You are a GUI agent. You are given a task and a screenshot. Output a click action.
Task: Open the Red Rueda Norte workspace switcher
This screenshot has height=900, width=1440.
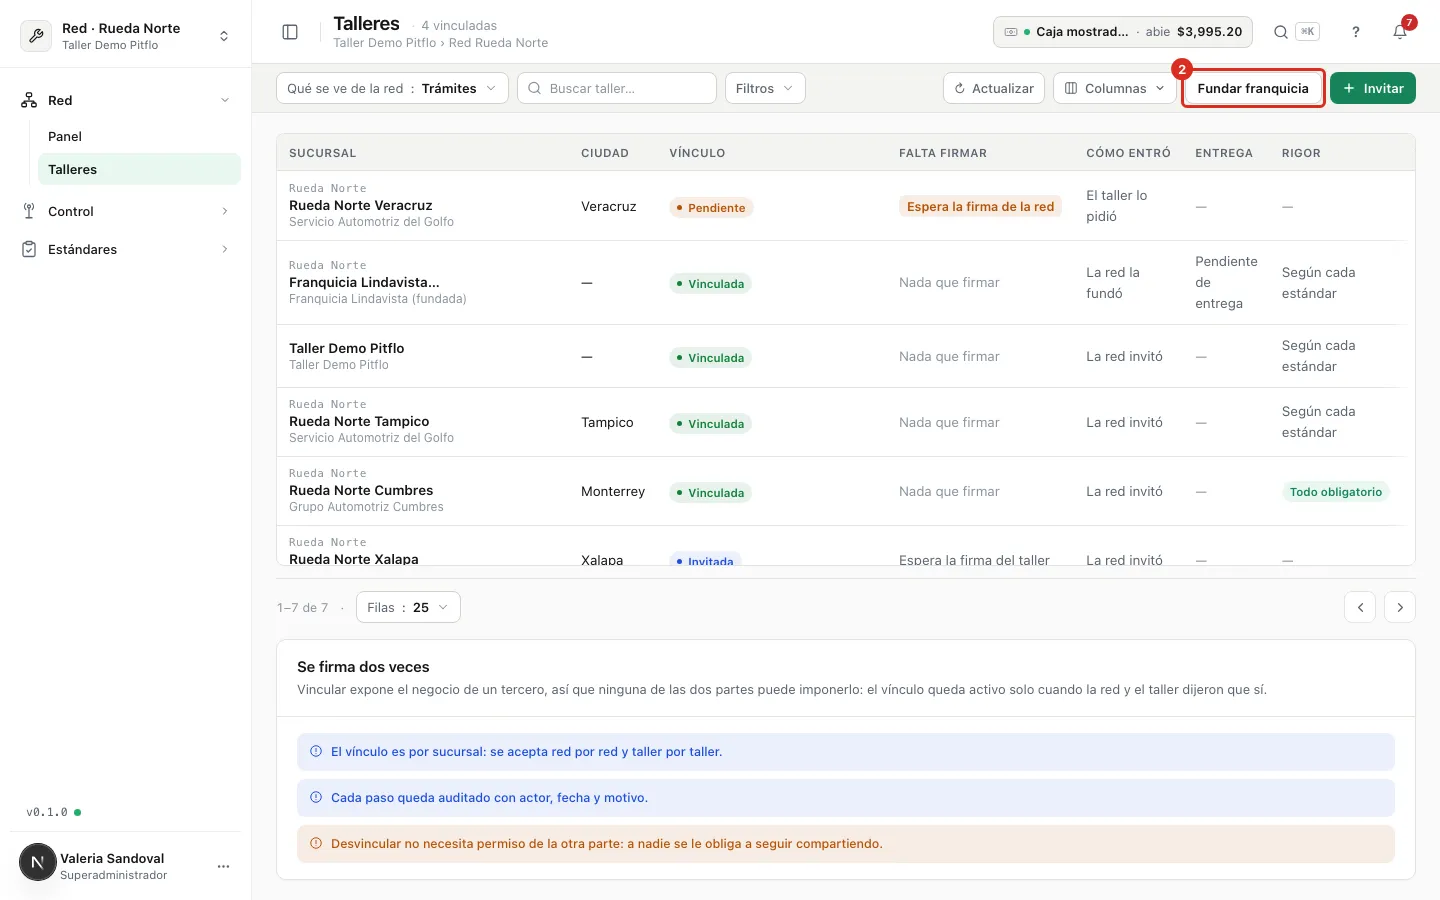point(126,36)
